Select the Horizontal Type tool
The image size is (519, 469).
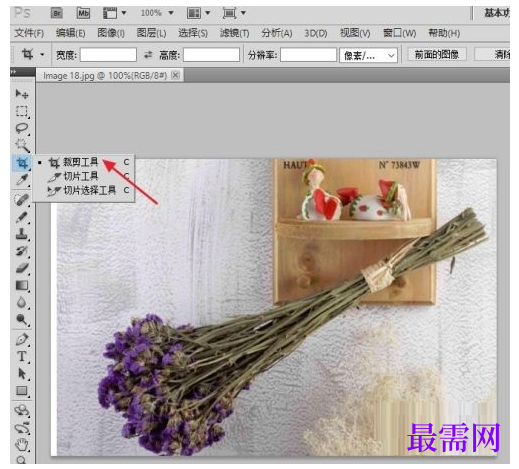pyautogui.click(x=22, y=356)
